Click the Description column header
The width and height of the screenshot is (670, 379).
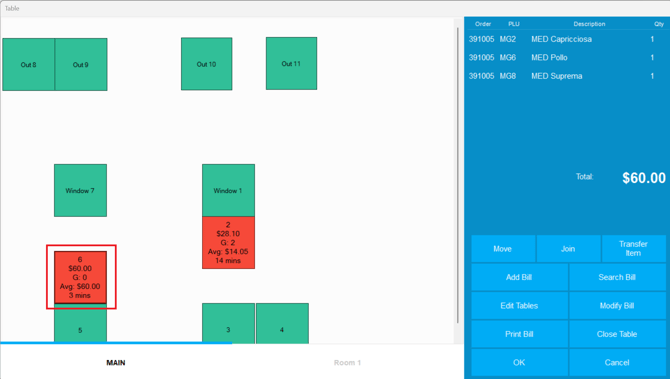click(x=589, y=24)
